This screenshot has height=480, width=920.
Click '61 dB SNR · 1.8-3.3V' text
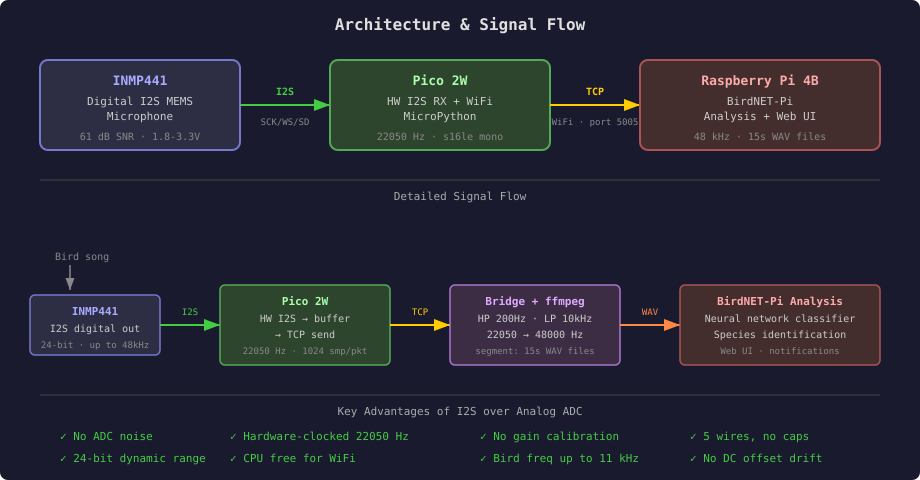point(140,137)
